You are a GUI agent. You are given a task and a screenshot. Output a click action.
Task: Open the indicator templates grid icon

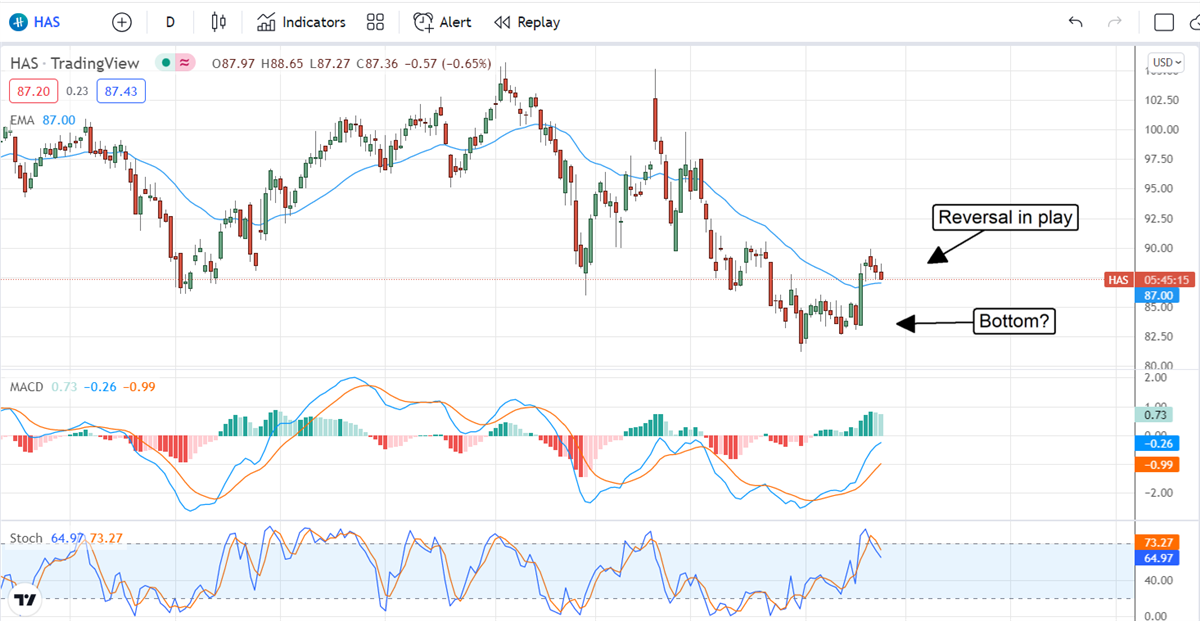coord(376,22)
